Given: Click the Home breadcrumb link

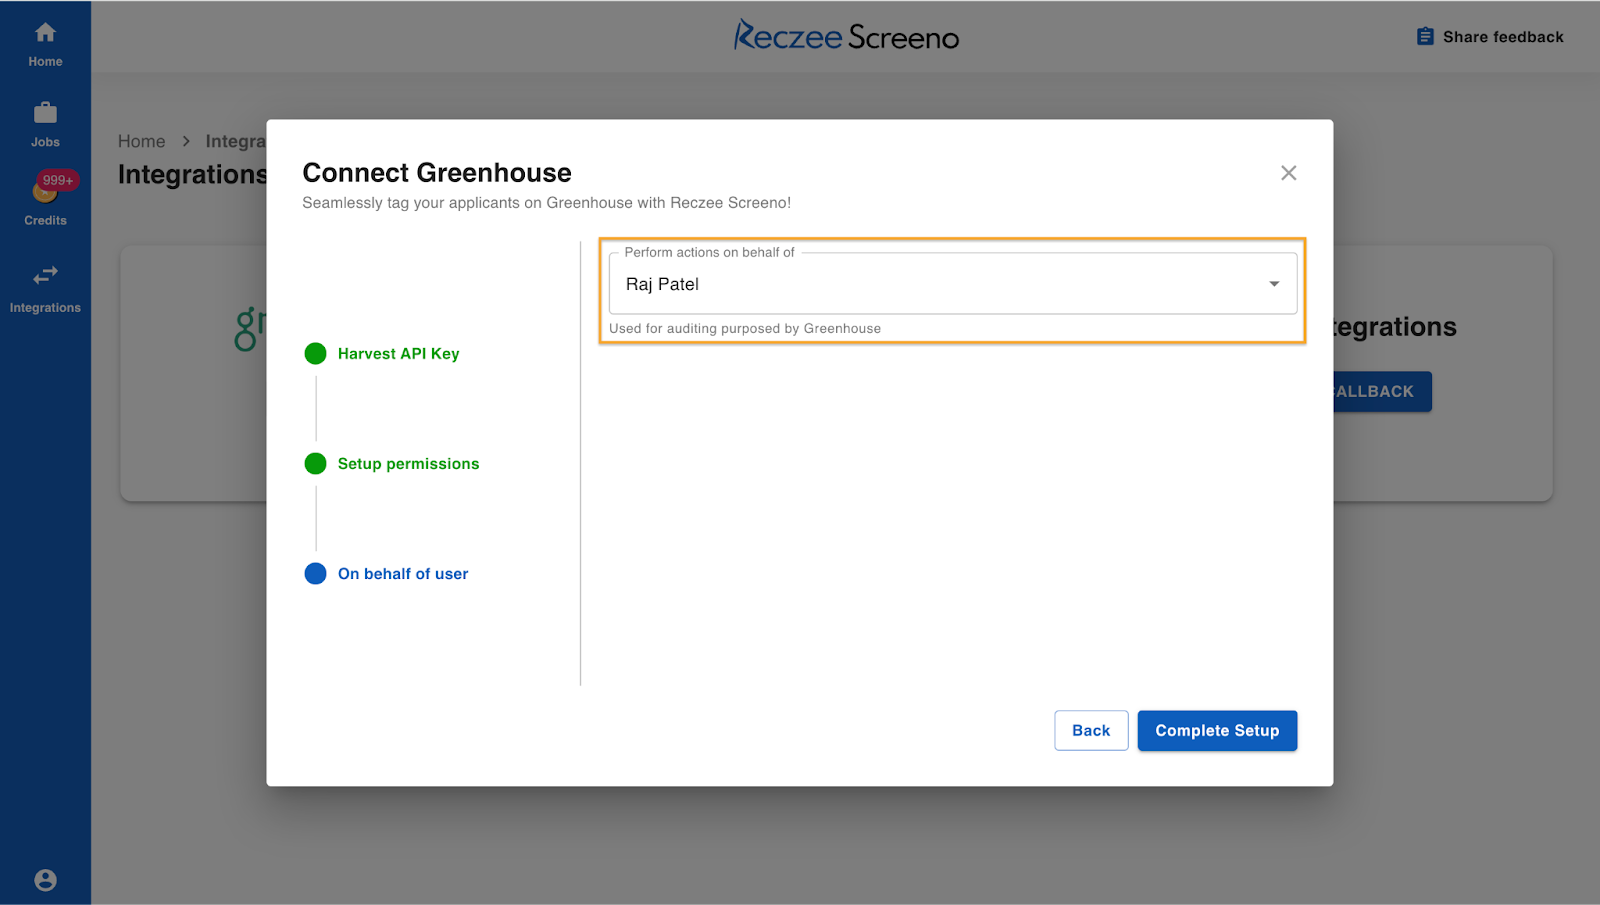Looking at the screenshot, I should click(x=141, y=141).
